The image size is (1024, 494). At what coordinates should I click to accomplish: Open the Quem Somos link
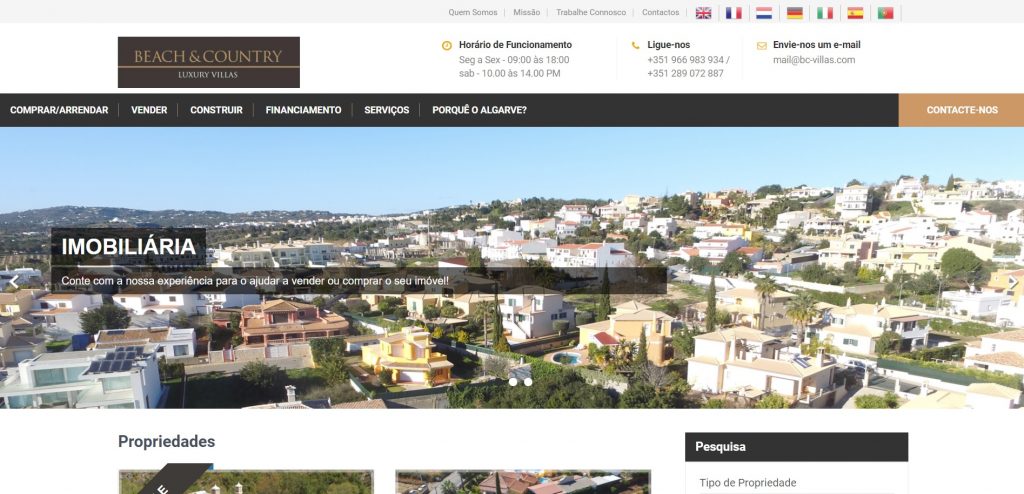(x=473, y=12)
